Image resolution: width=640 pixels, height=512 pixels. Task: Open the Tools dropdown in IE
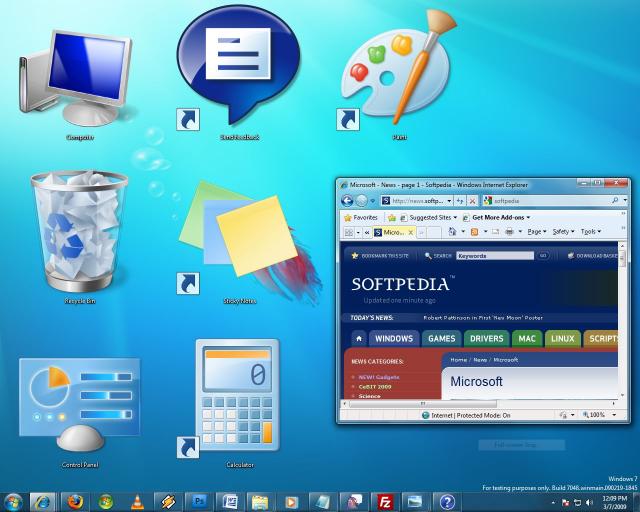(590, 231)
